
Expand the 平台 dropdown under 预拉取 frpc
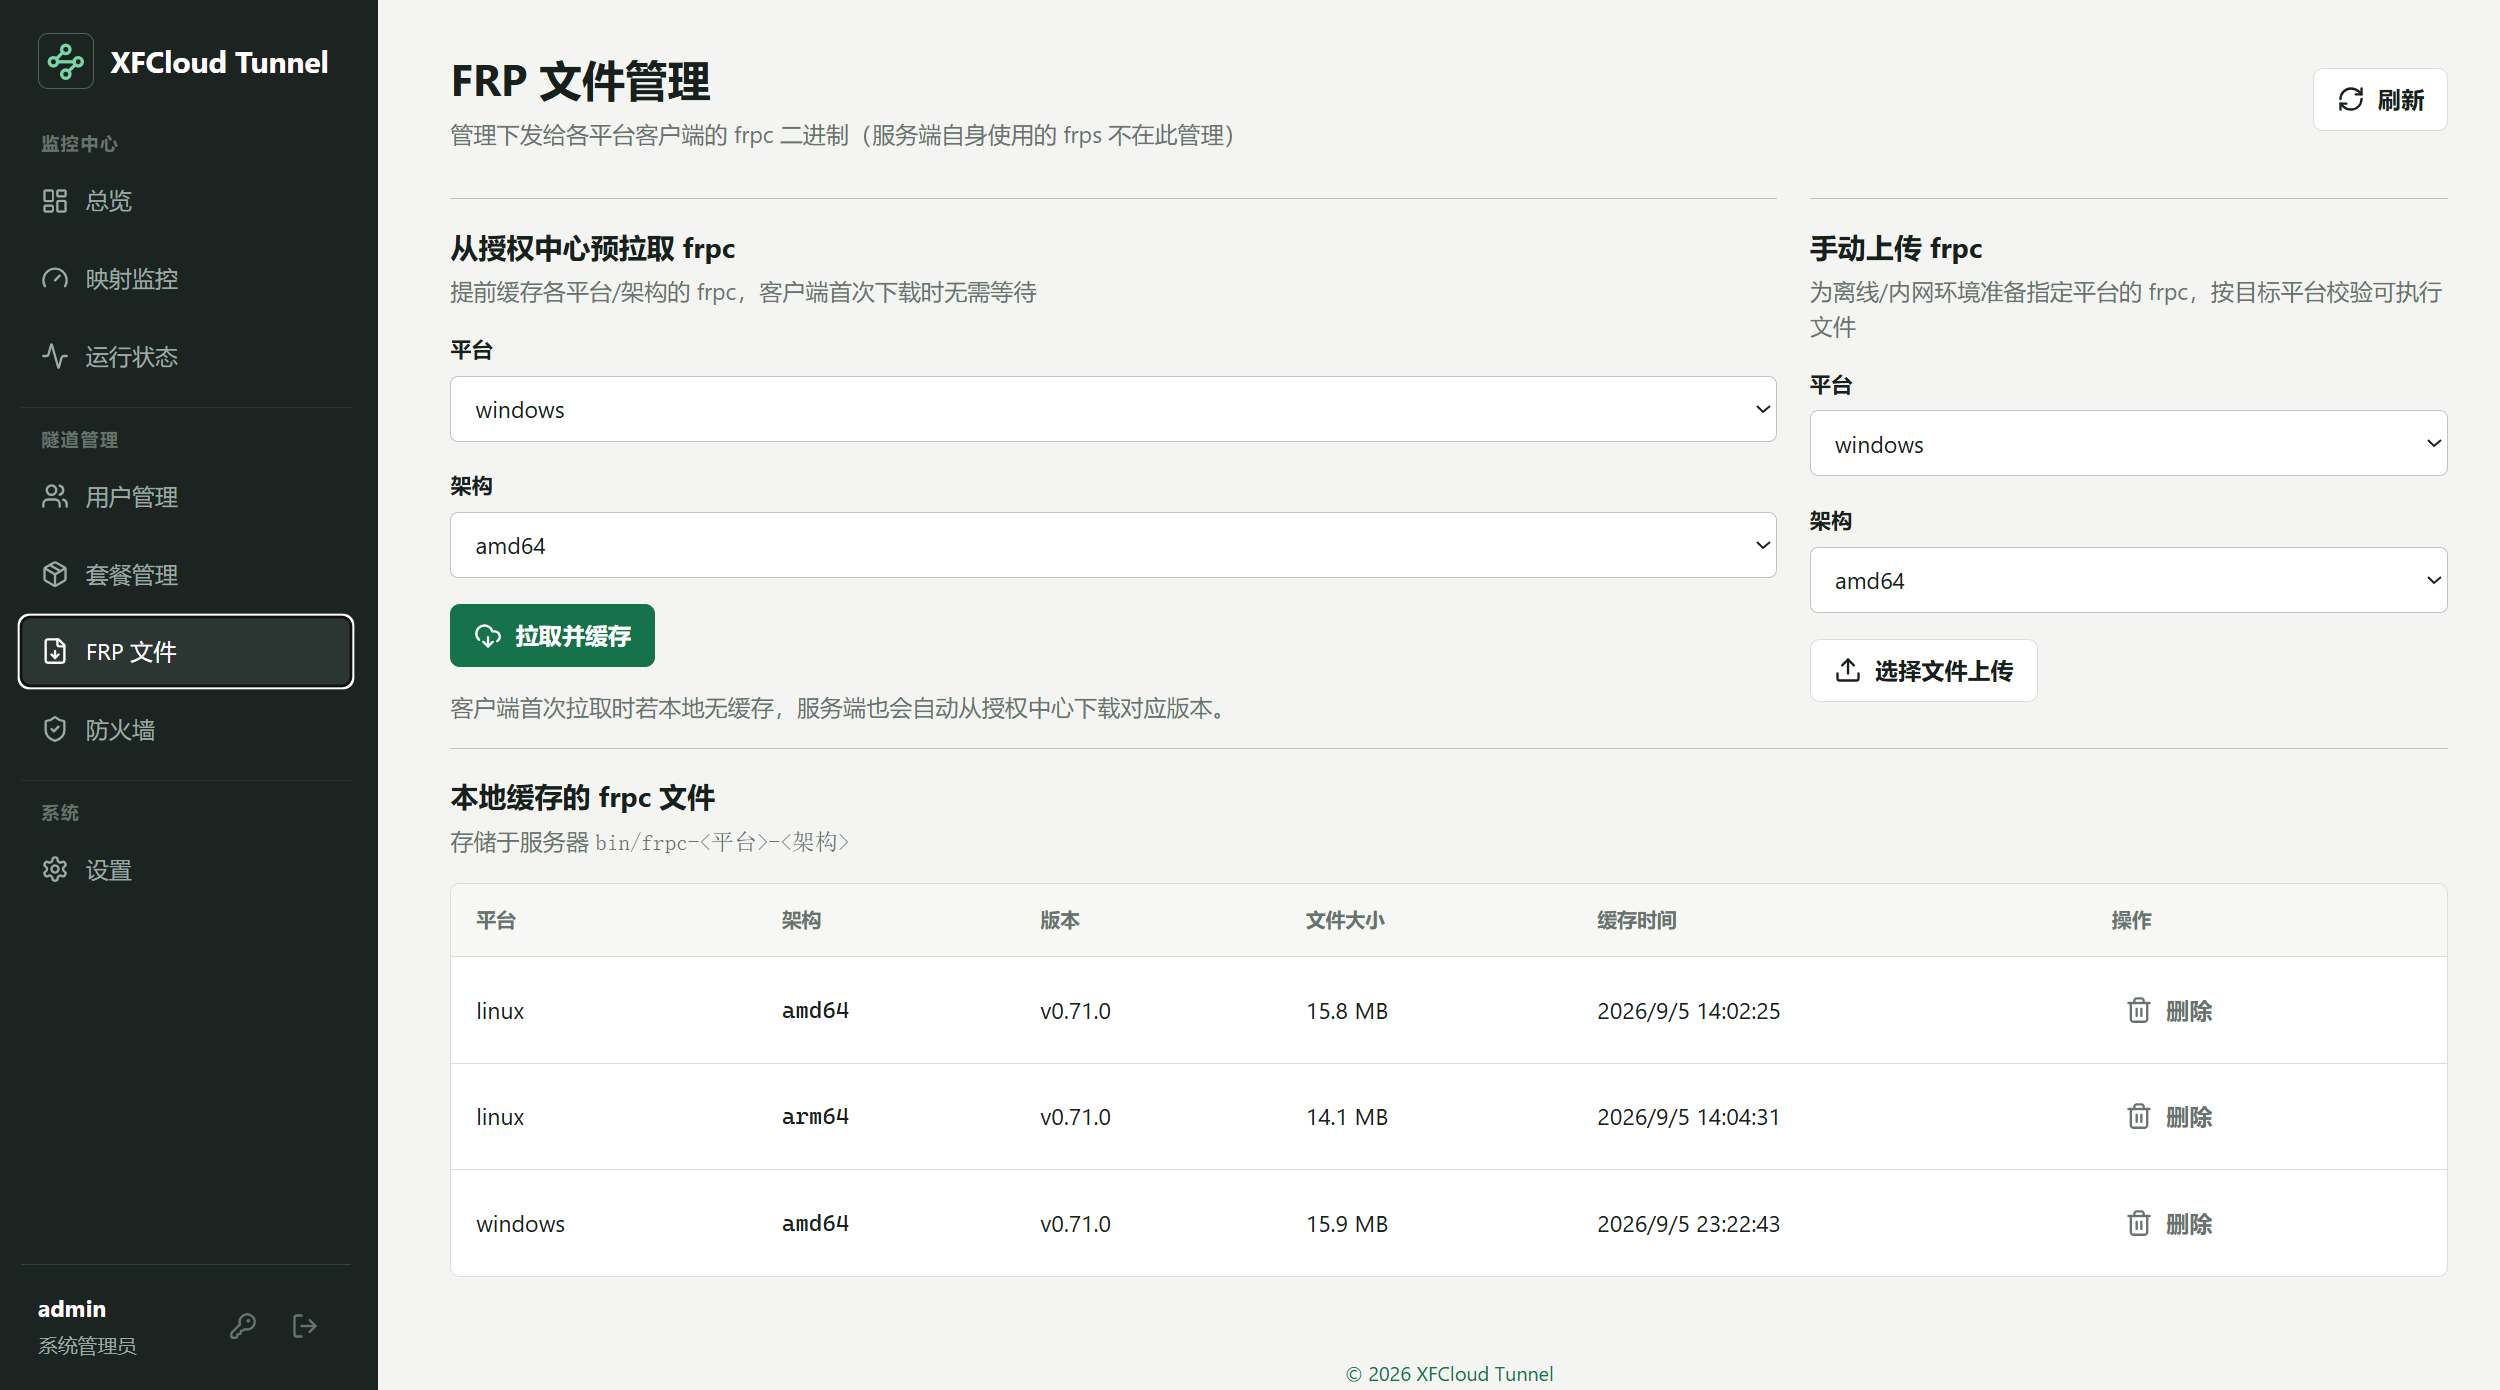click(1113, 409)
